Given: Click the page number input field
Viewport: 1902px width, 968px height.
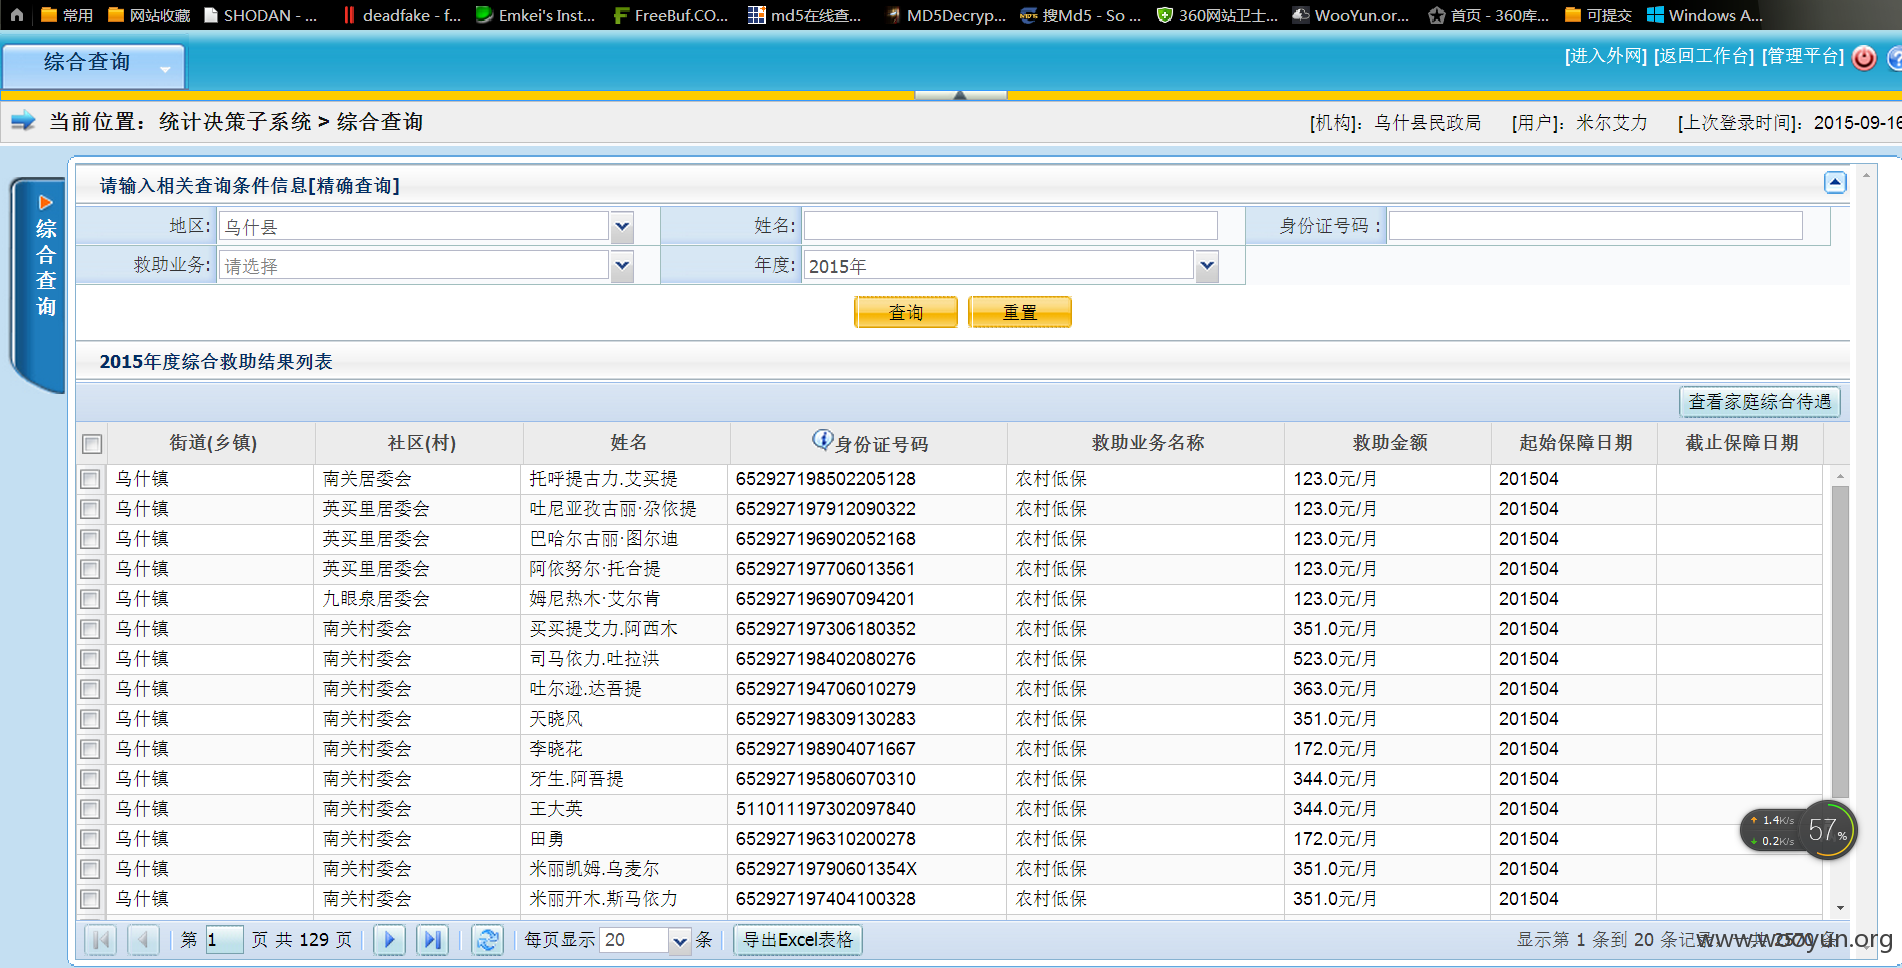Looking at the screenshot, I should [x=223, y=940].
